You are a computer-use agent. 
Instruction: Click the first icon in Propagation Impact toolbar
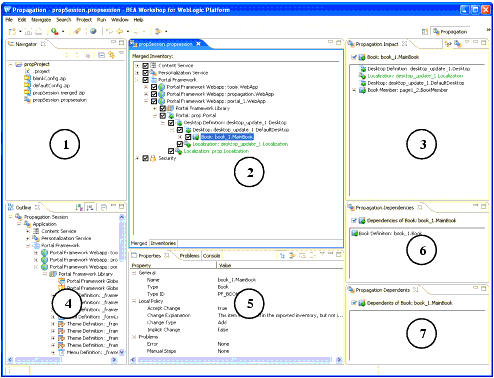coord(448,44)
